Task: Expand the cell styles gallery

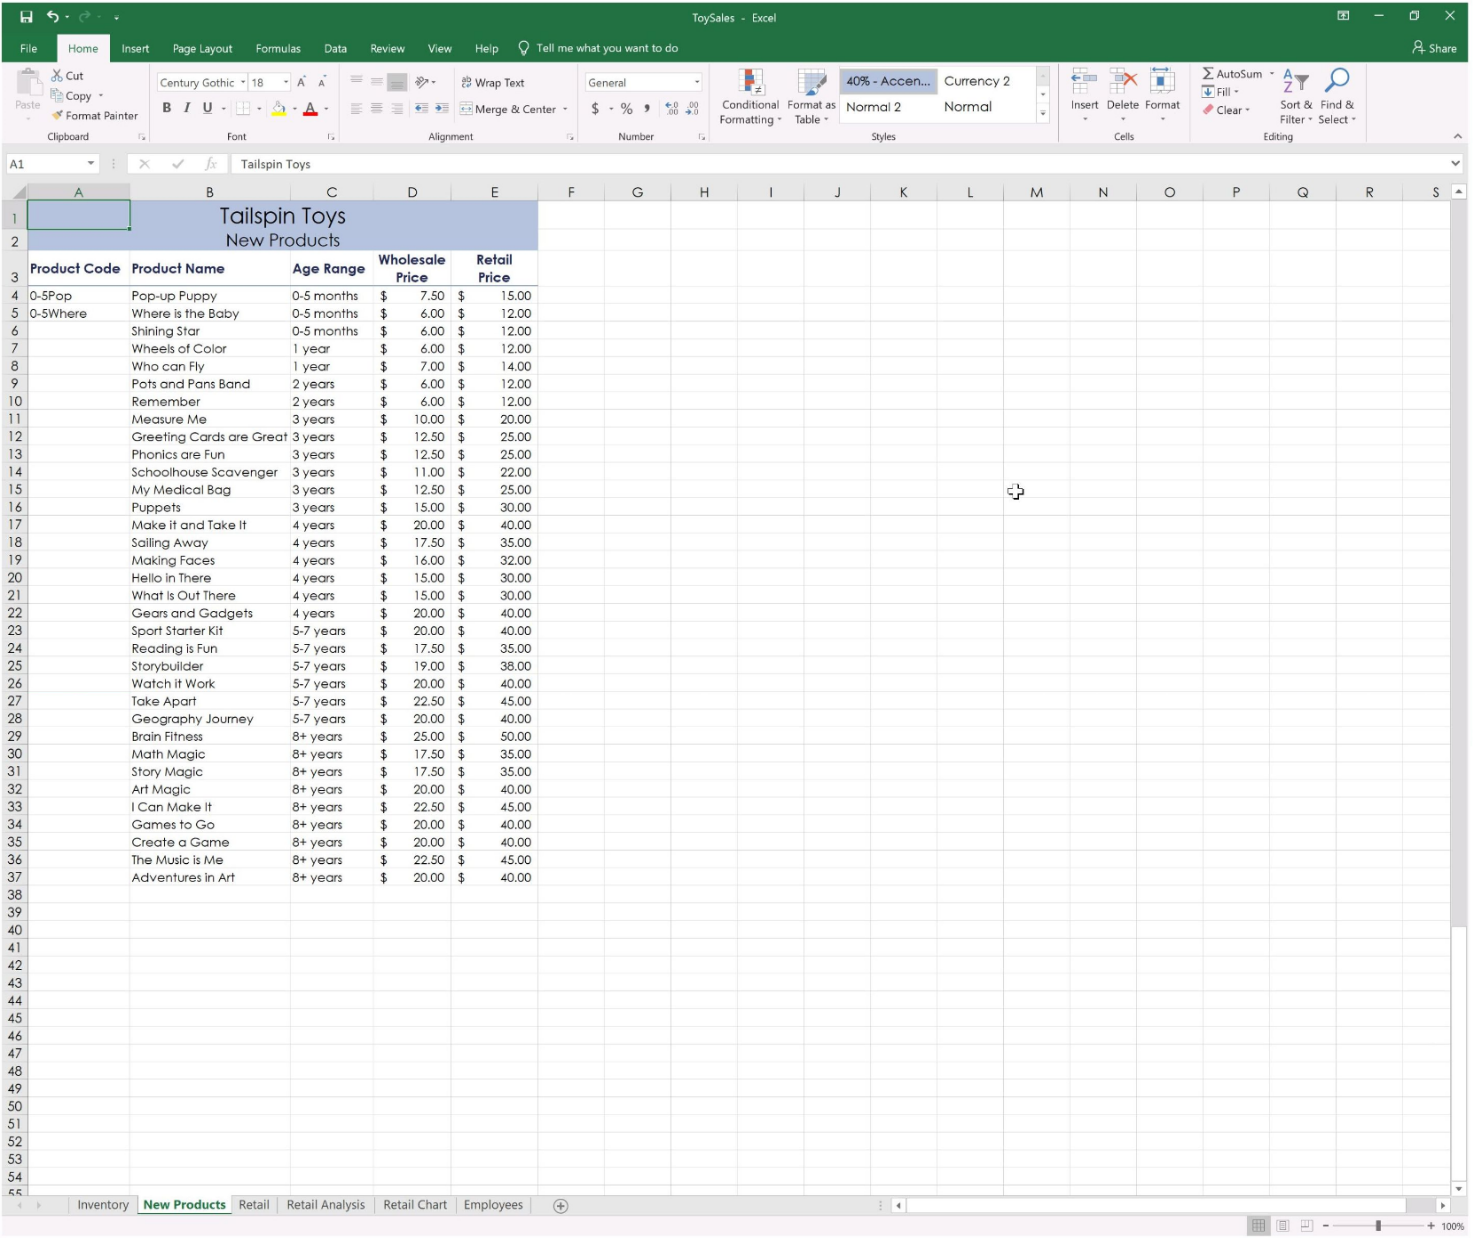Action: 1043,114
